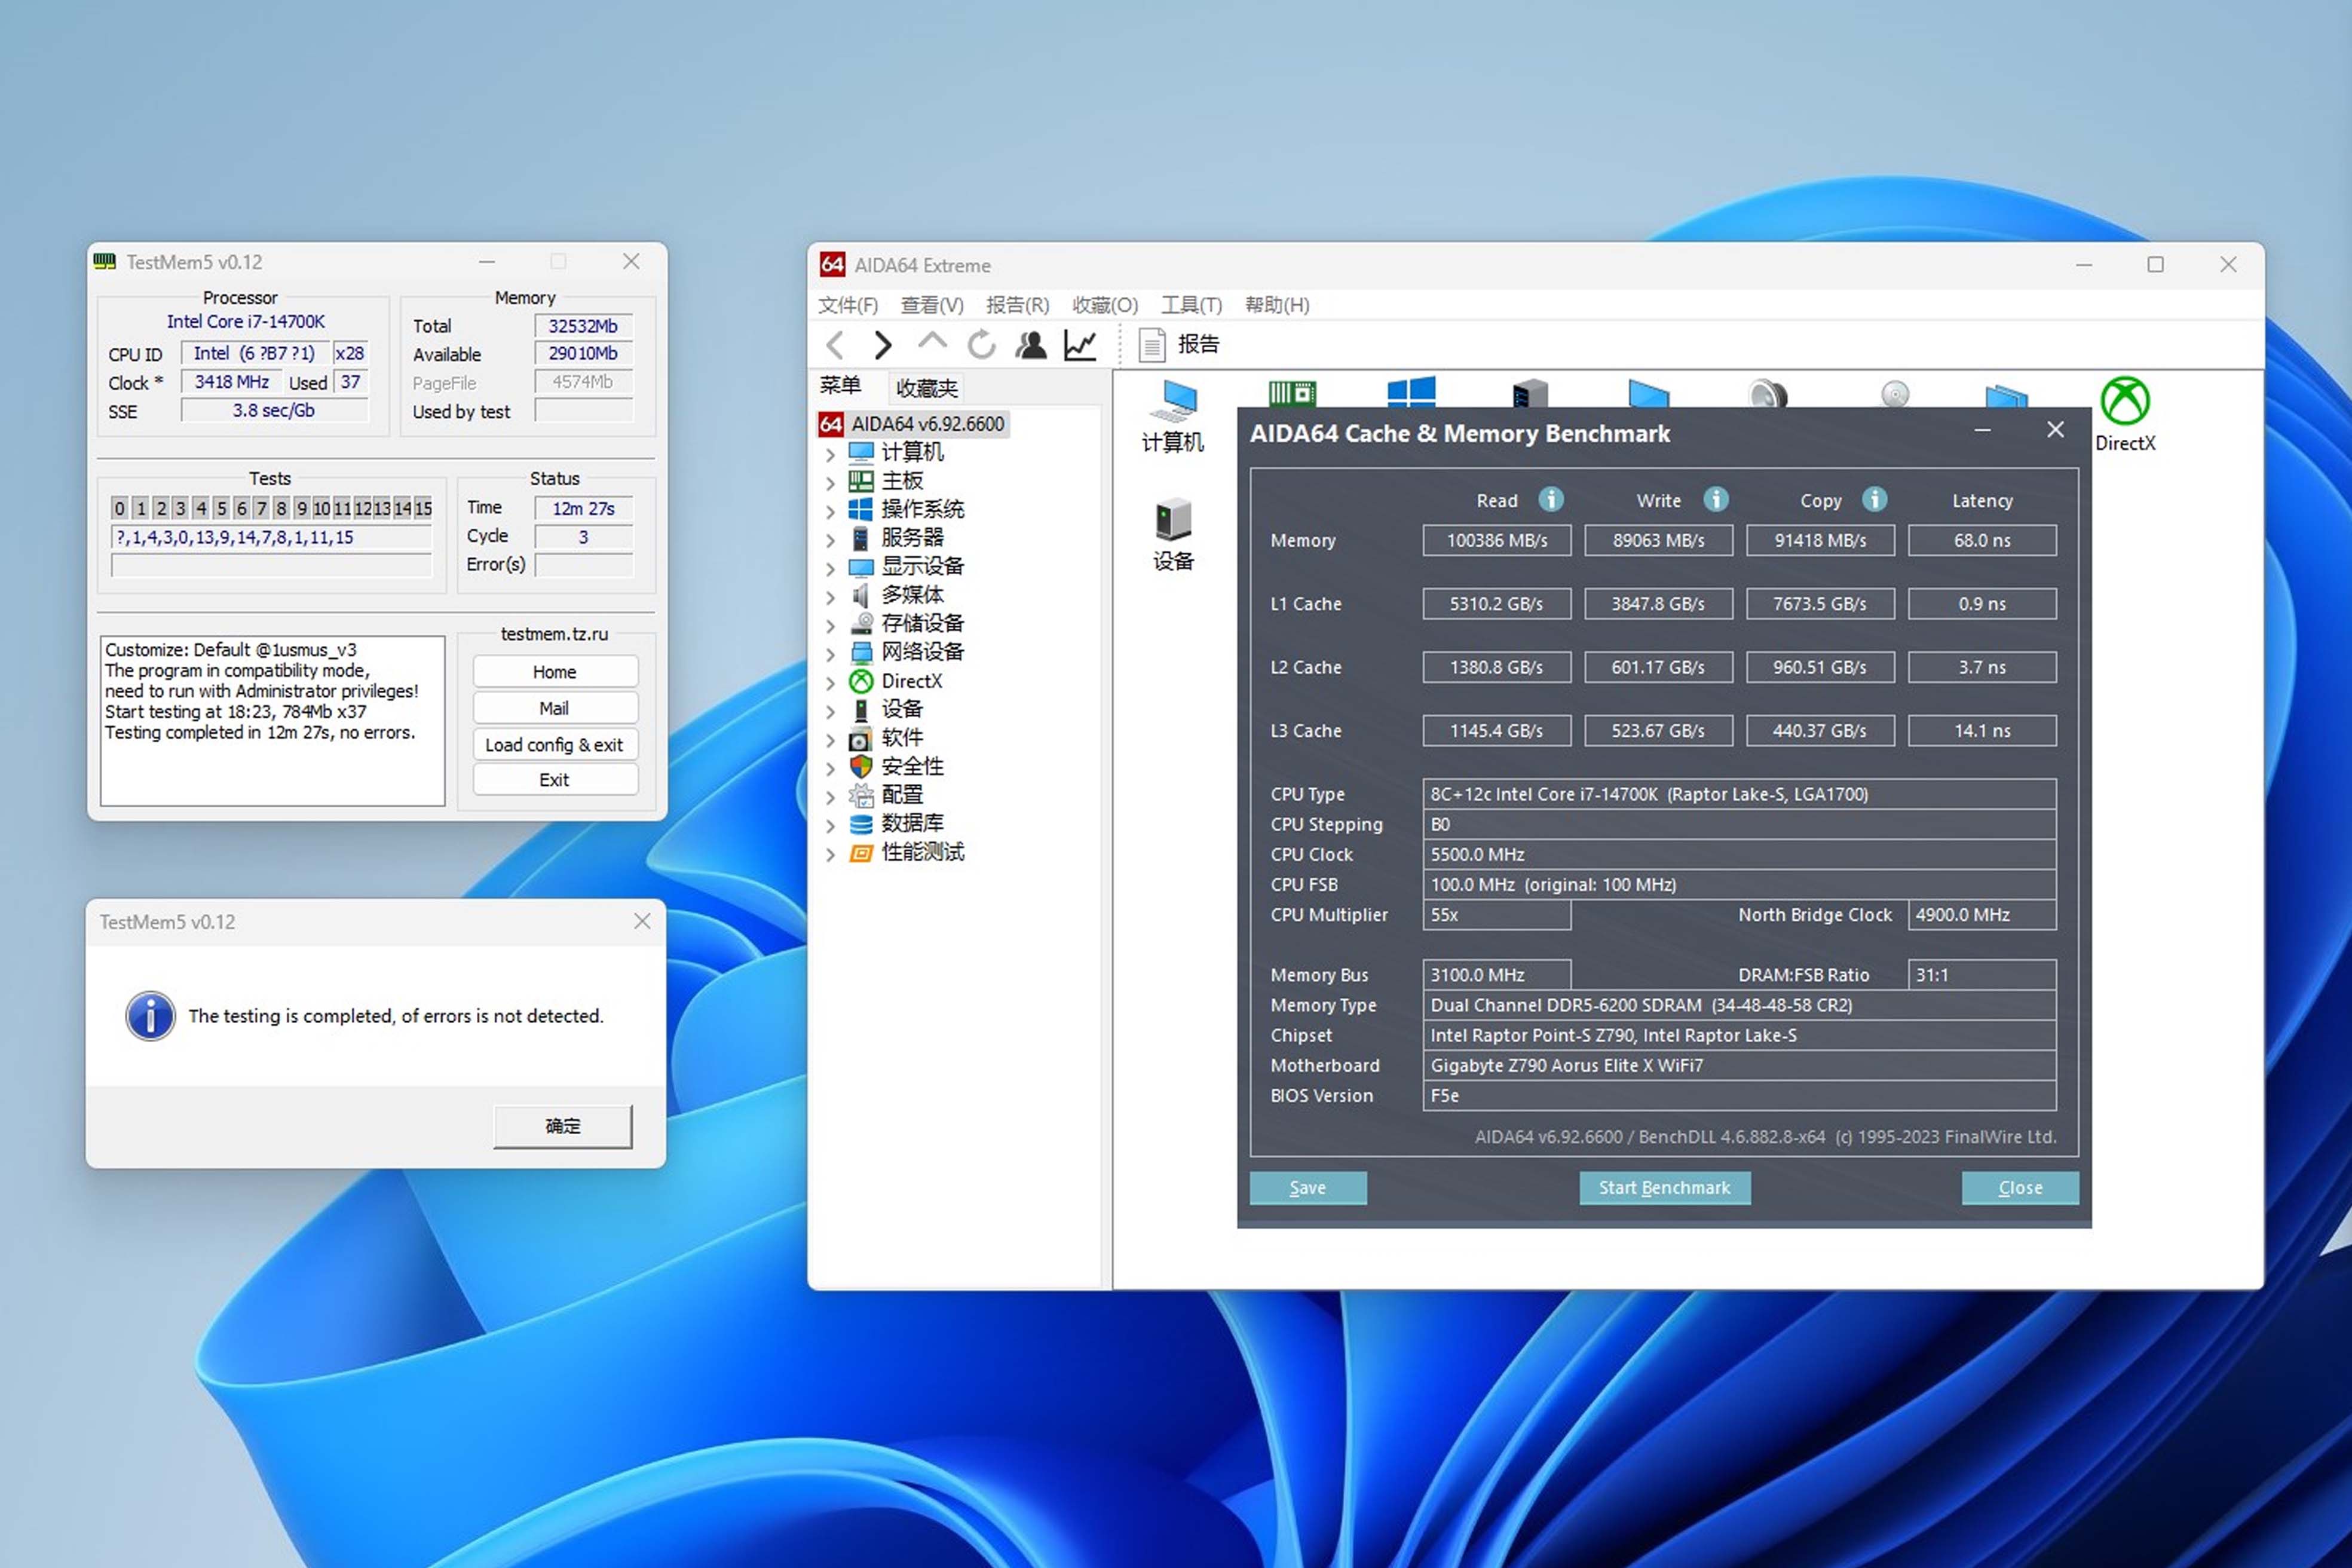Go up one level in AIDA64 toolbar
2352x1568 pixels.
click(x=932, y=343)
